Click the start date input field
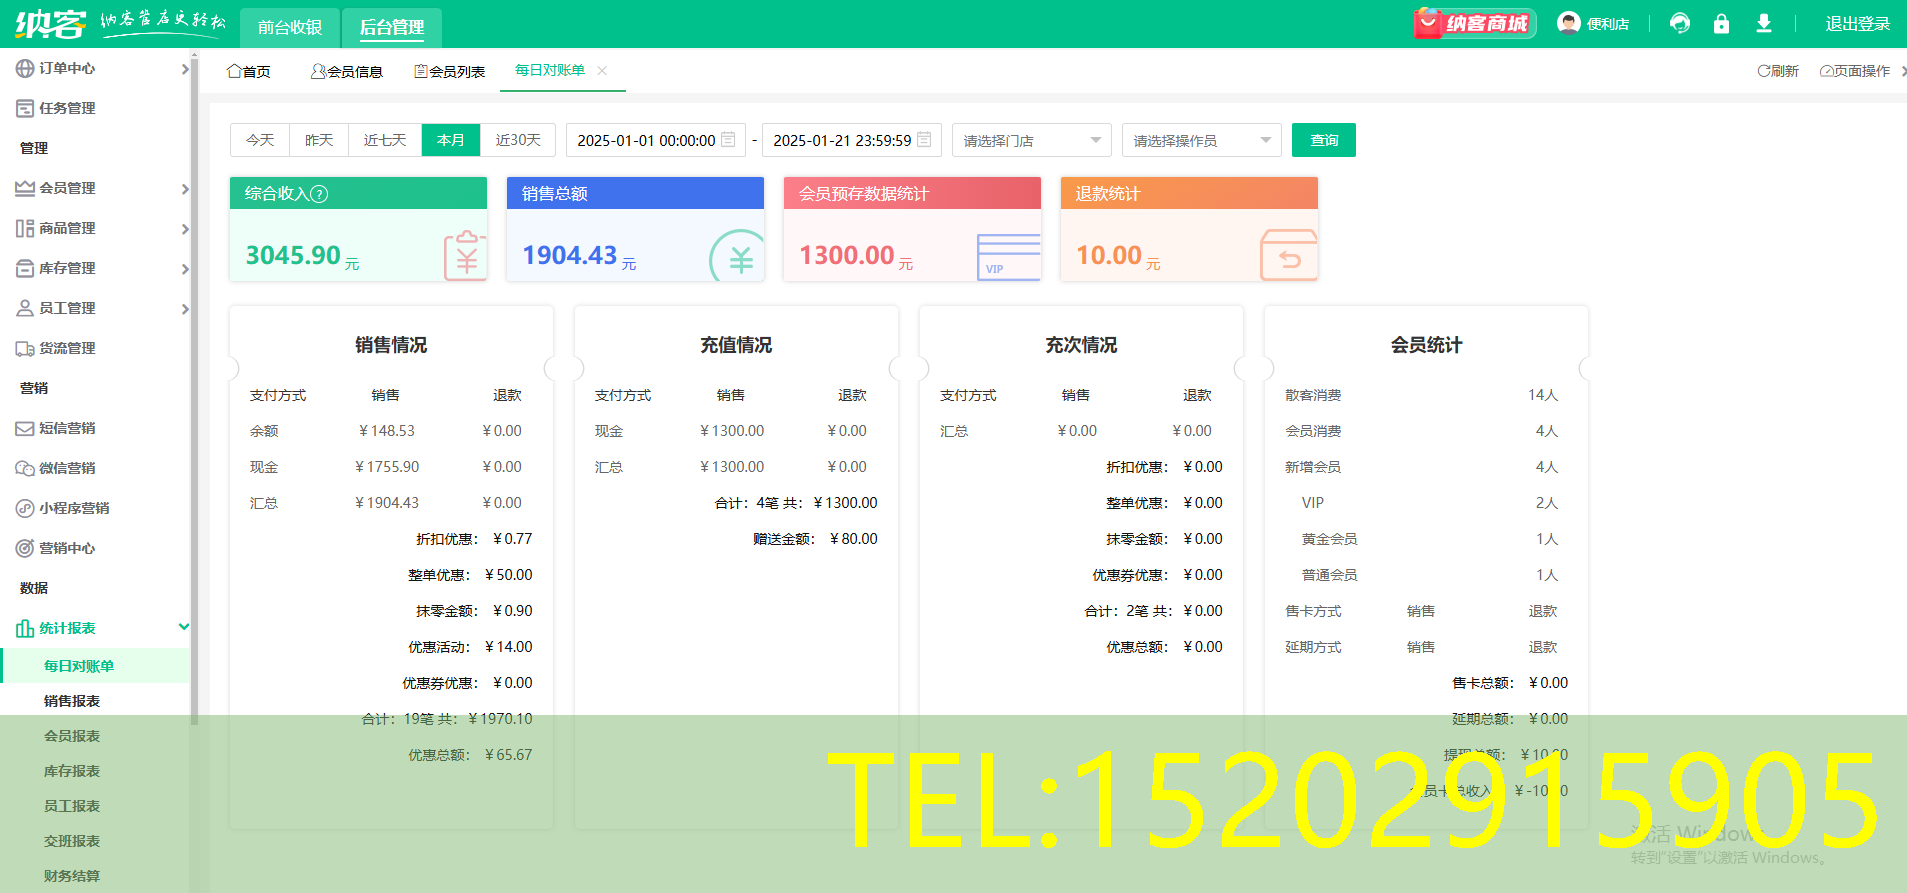The height and width of the screenshot is (893, 1907). click(x=656, y=140)
